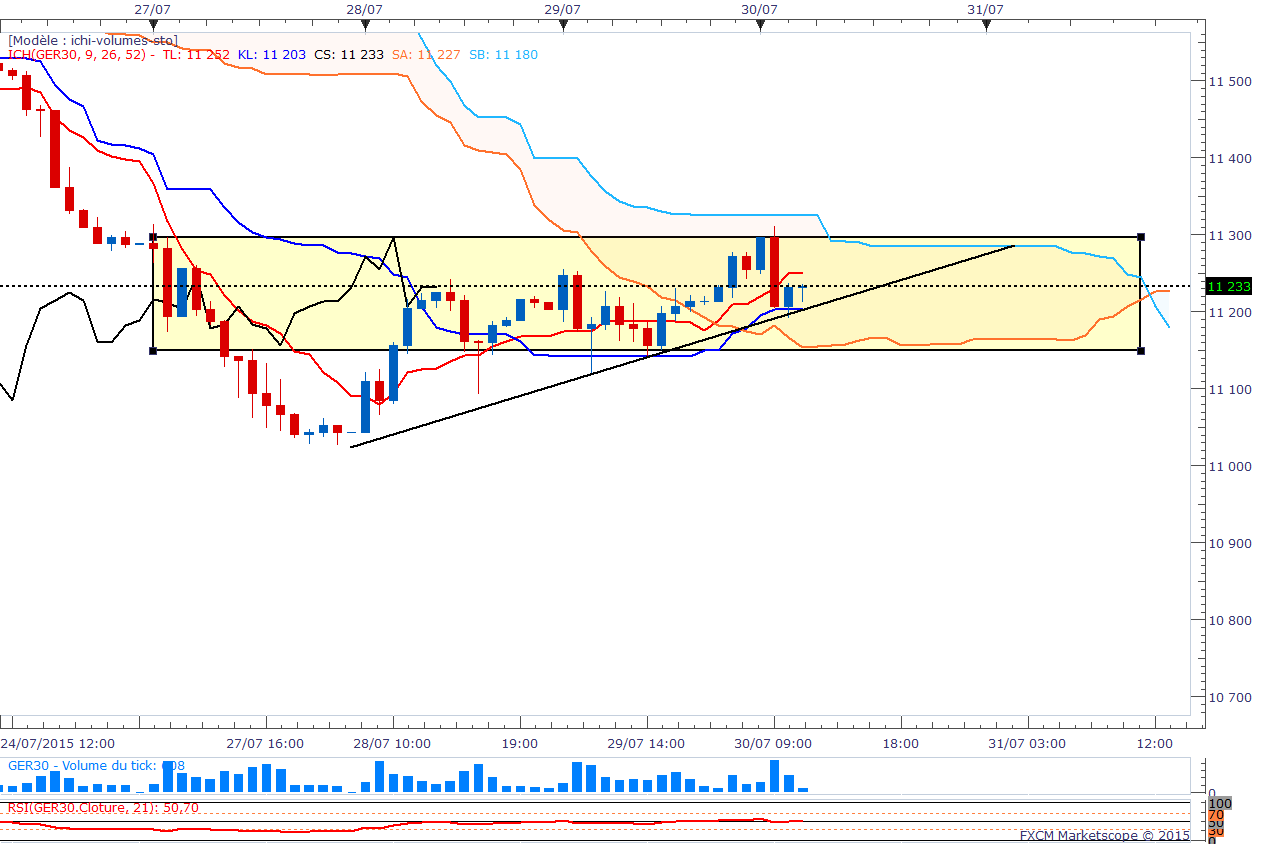The image size is (1263, 844).
Task: Click the SA: 11 227 legend entry
Action: [426, 55]
